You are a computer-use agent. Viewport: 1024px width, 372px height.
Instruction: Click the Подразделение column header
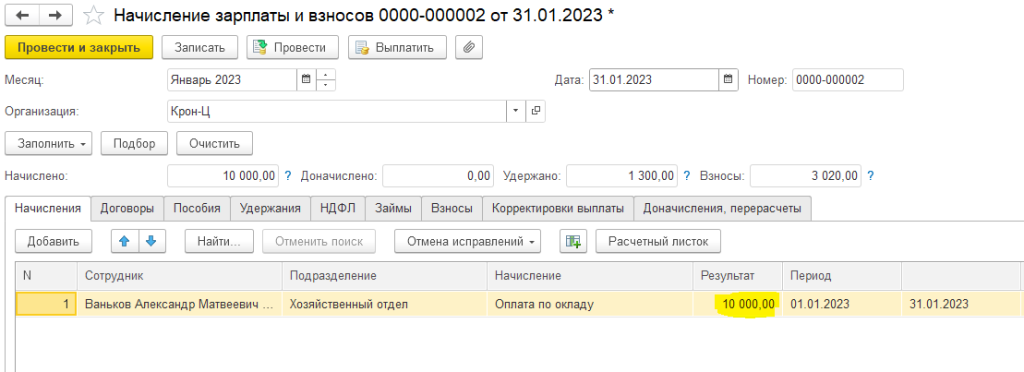385,276
